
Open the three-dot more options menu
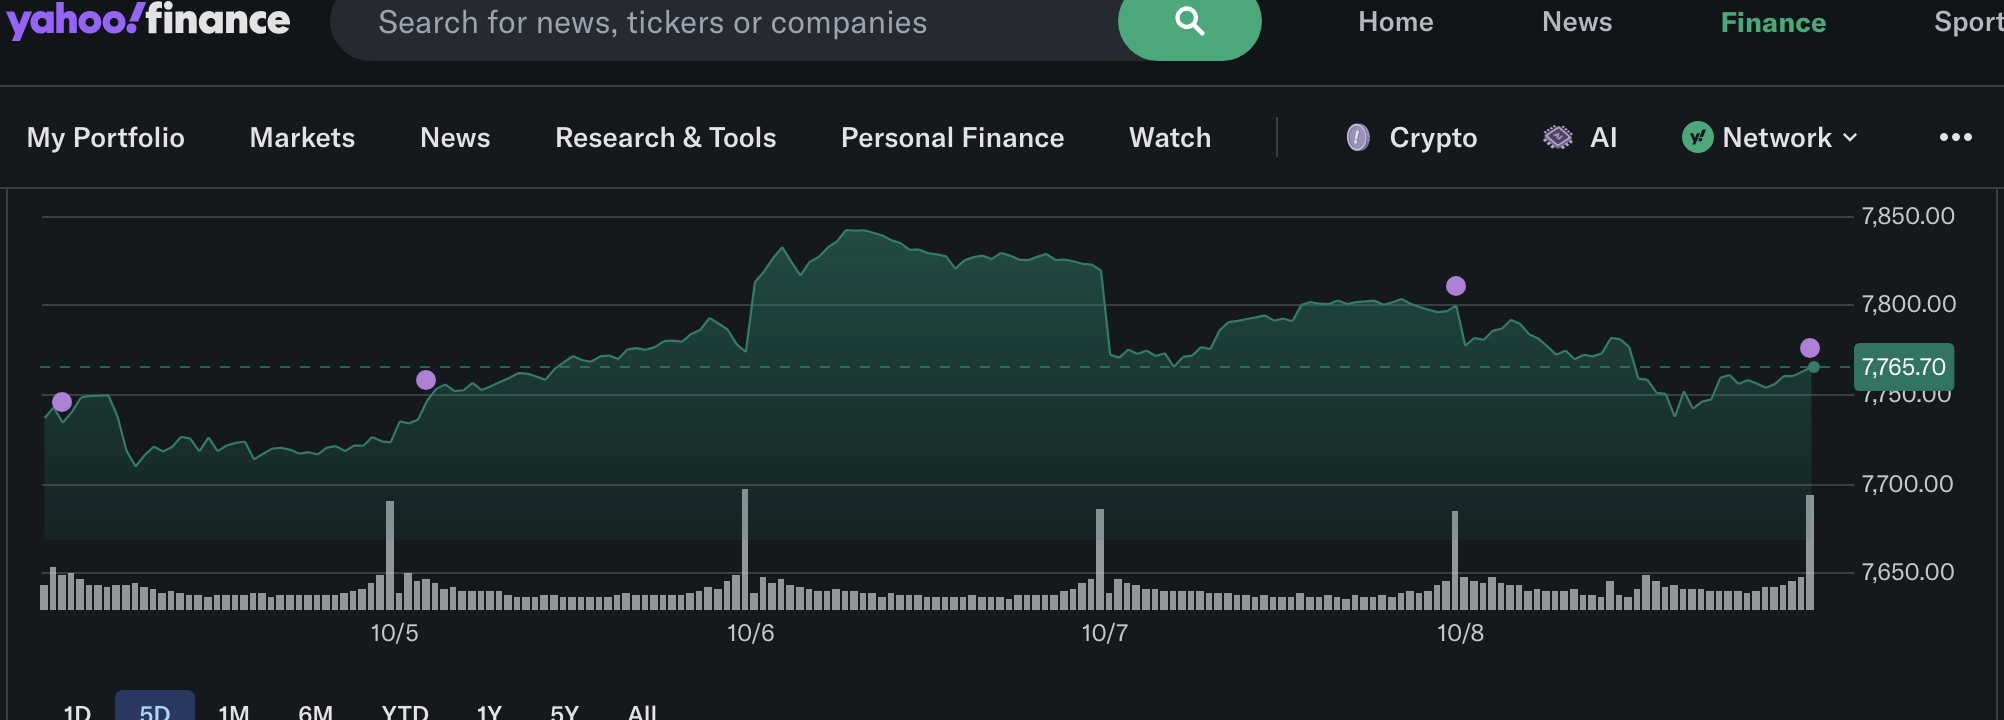(1955, 137)
